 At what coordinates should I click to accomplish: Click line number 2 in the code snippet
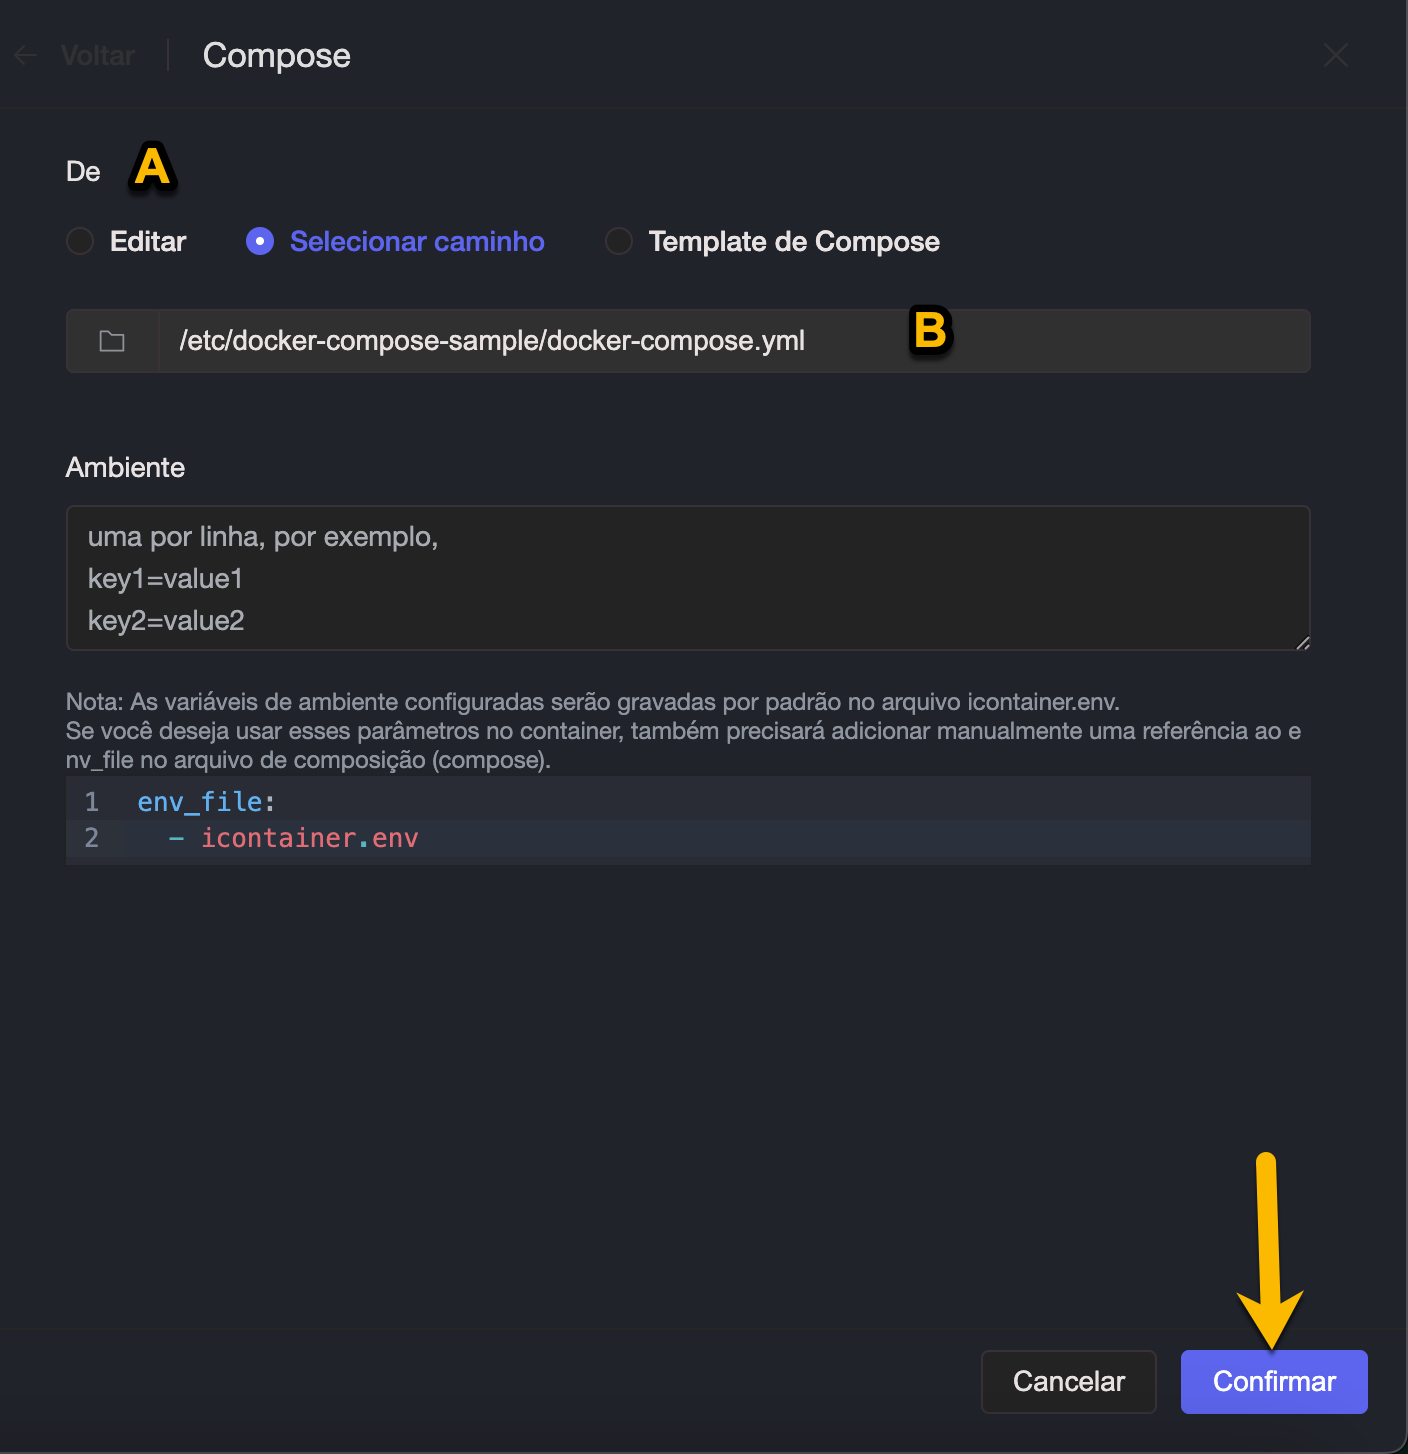pyautogui.click(x=91, y=838)
